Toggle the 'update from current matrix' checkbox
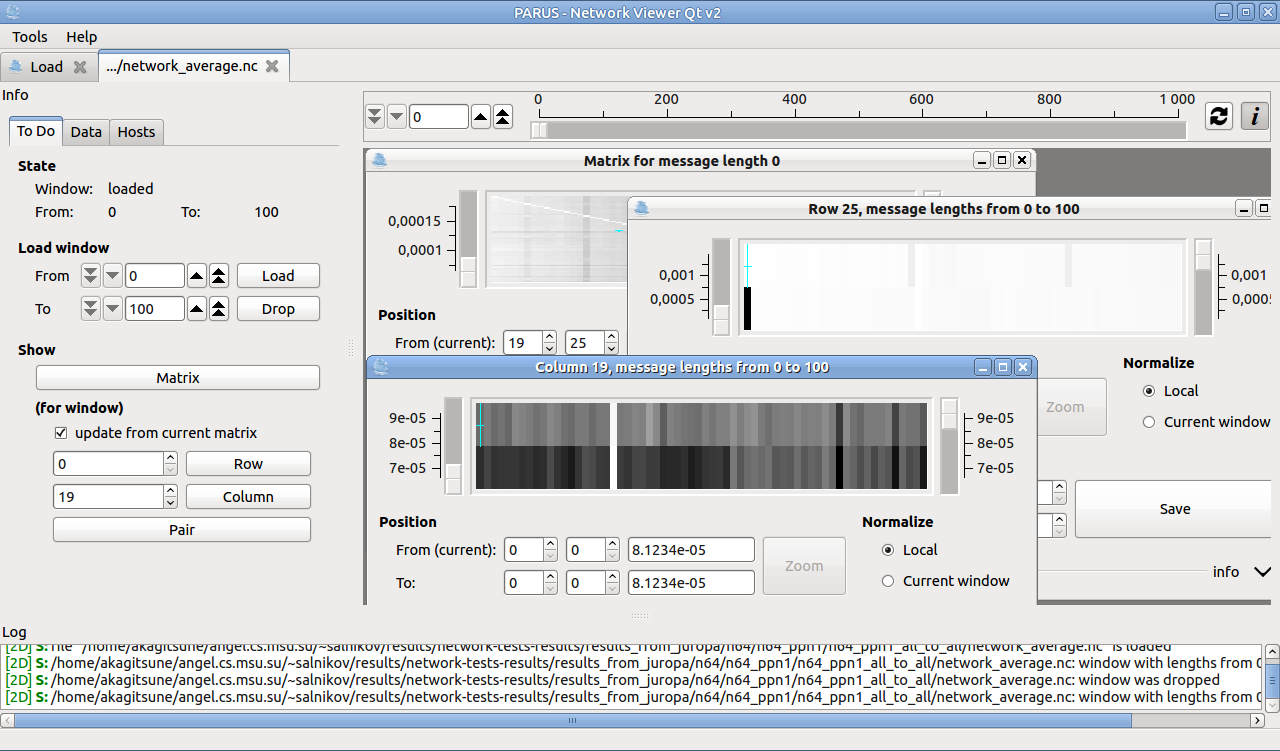 coord(61,433)
